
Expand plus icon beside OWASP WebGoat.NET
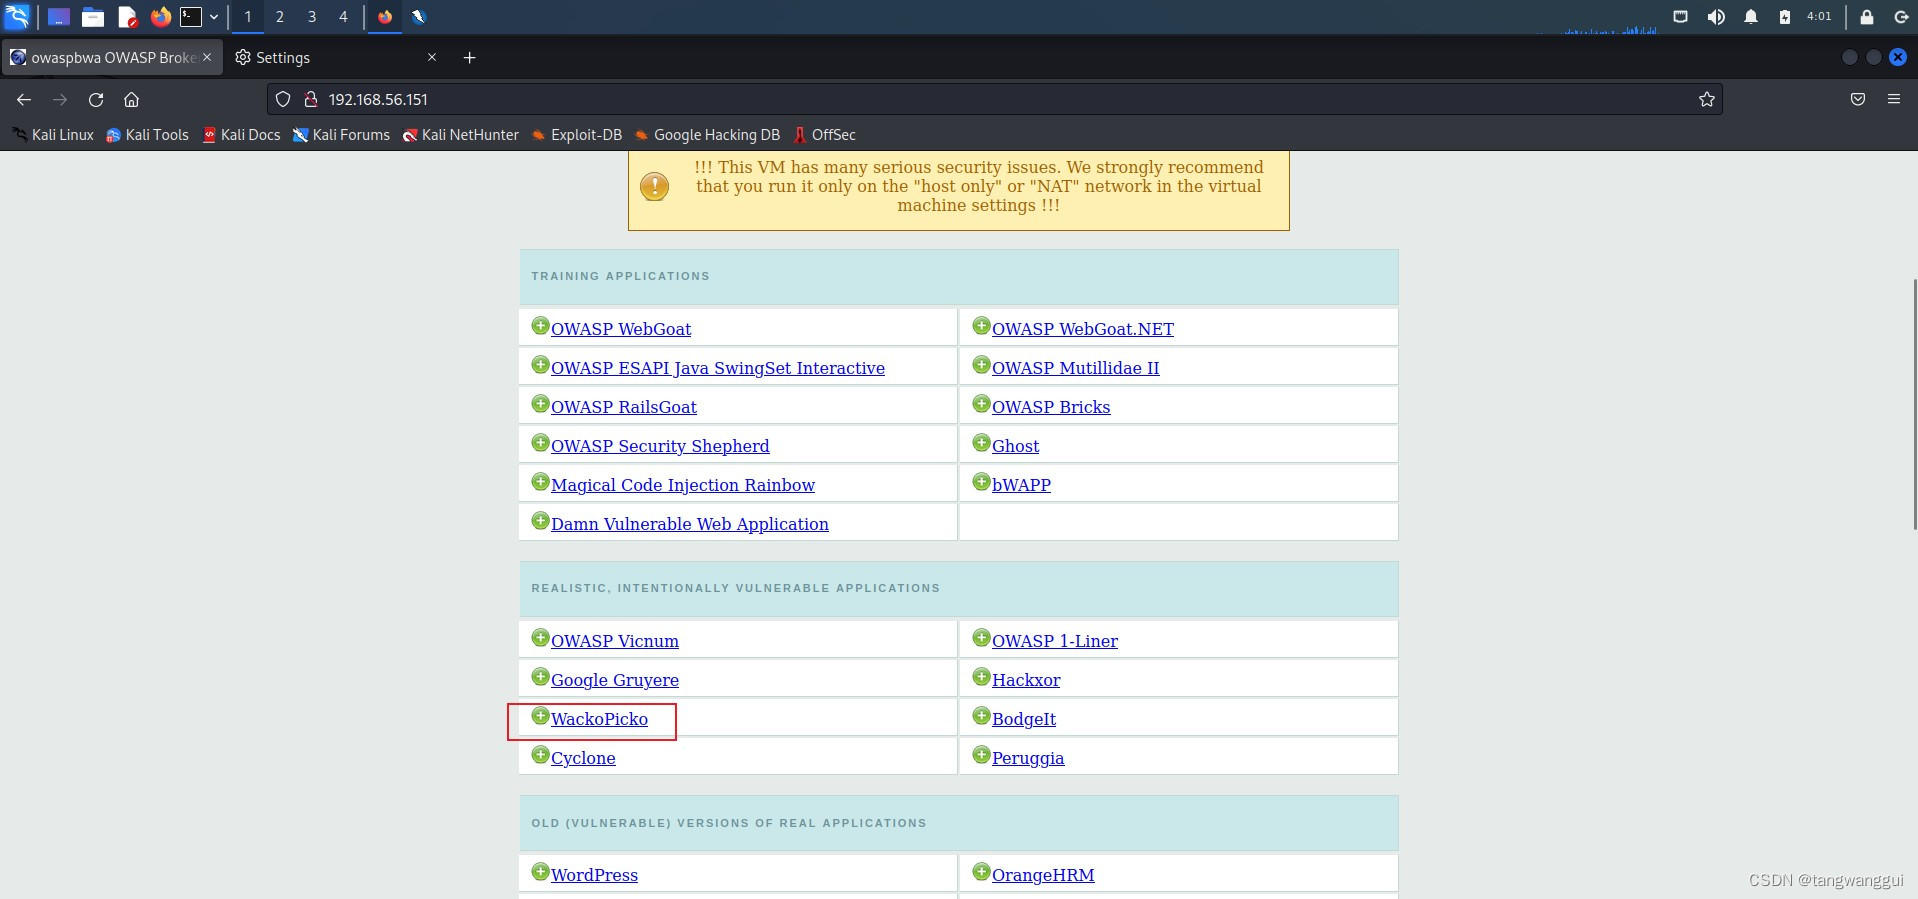coord(981,326)
